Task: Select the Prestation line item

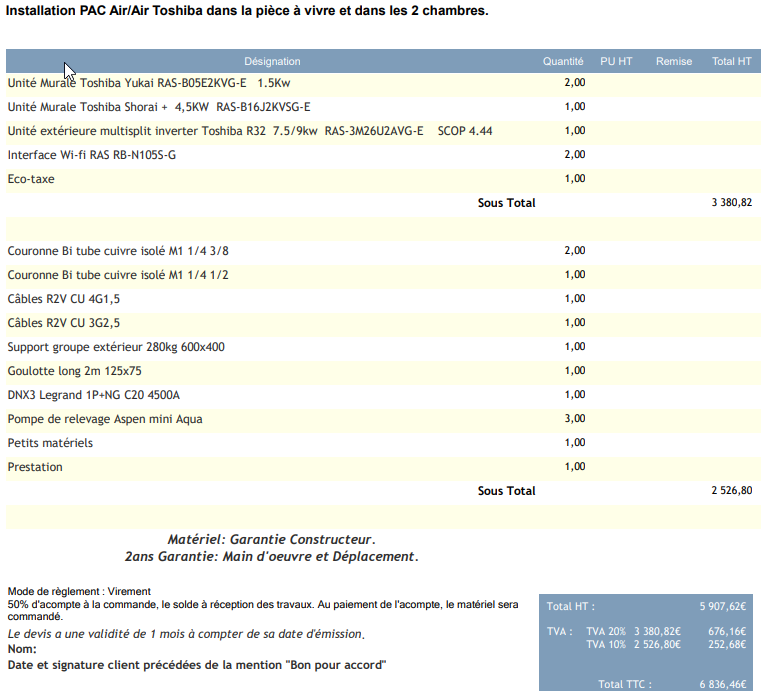Action: [x=35, y=467]
